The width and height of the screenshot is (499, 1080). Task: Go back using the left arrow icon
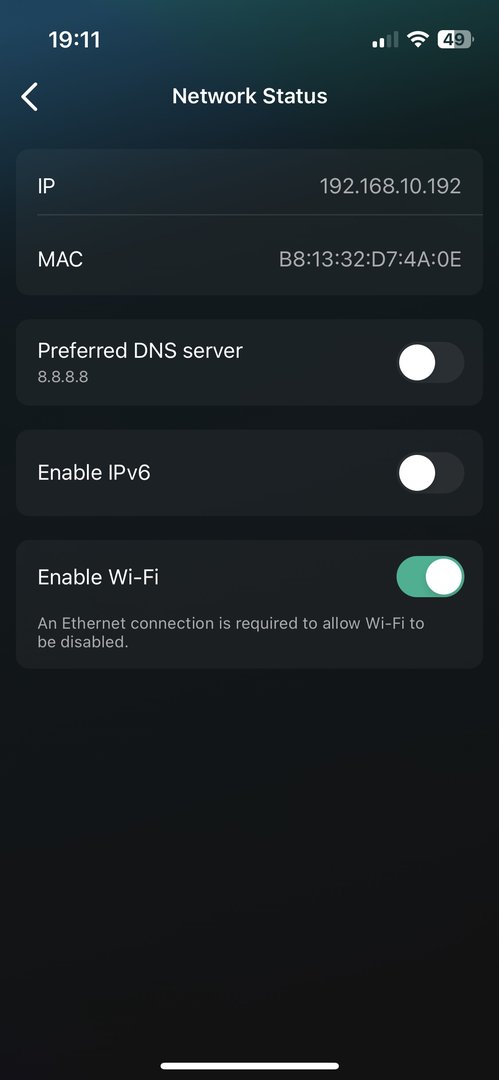[29, 96]
